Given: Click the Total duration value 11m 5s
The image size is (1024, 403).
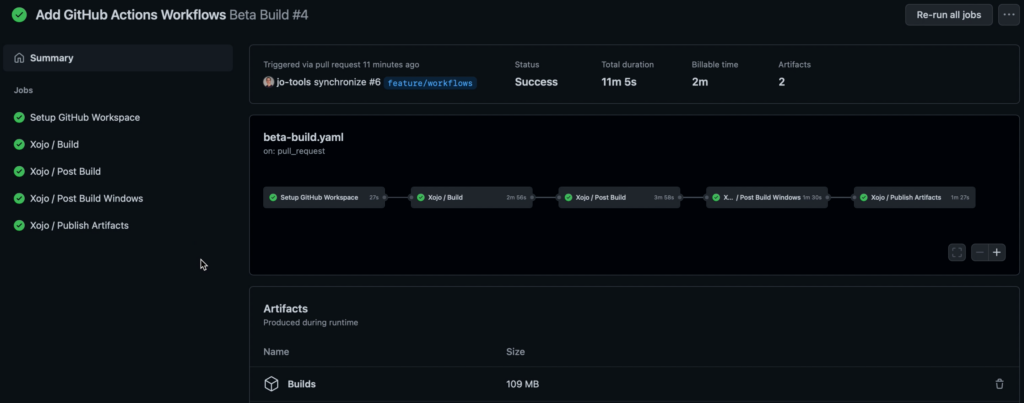Looking at the screenshot, I should (x=619, y=82).
